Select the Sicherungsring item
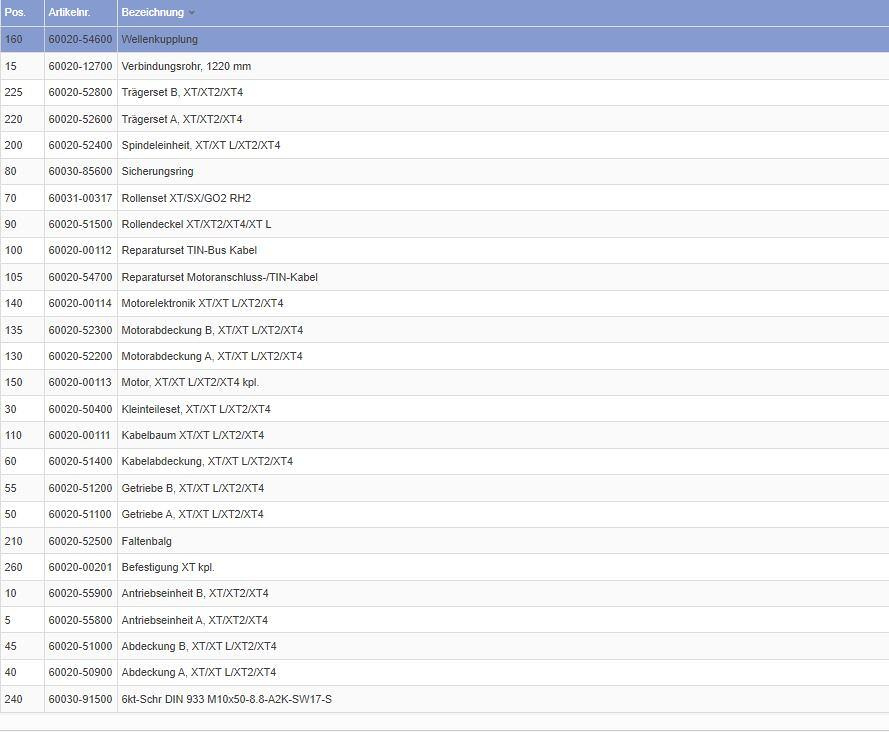The width and height of the screenshot is (889, 732). point(157,172)
